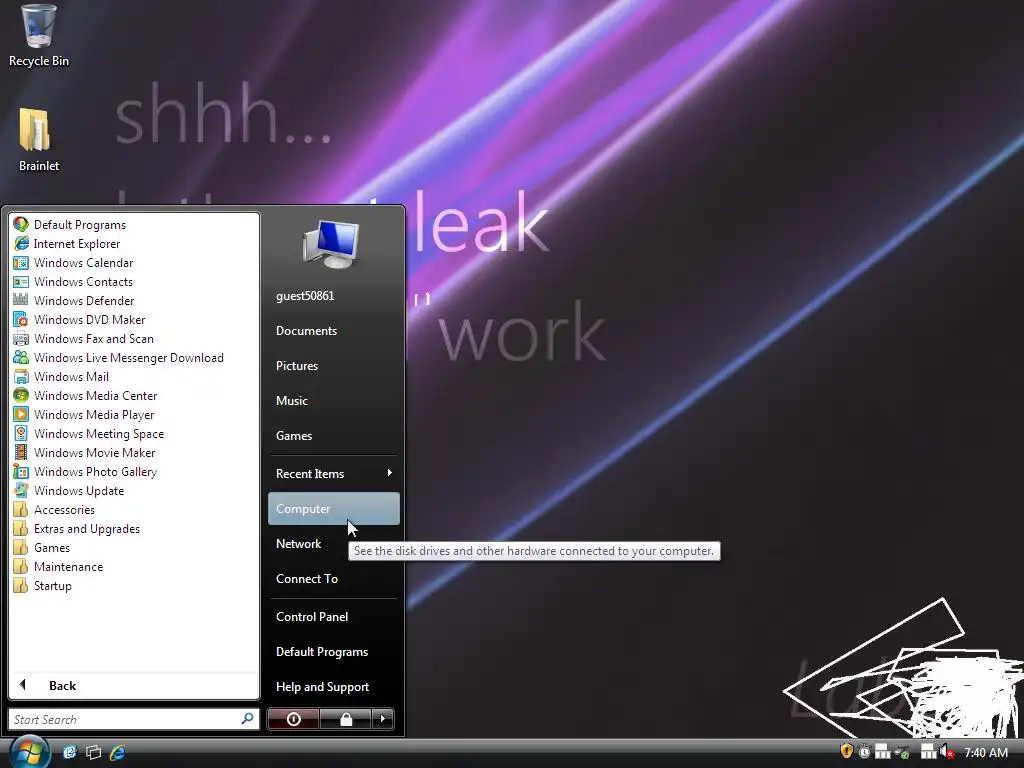Screen dimensions: 1024x768
Task: Launch Windows Media Player
Action: (x=135, y=414)
